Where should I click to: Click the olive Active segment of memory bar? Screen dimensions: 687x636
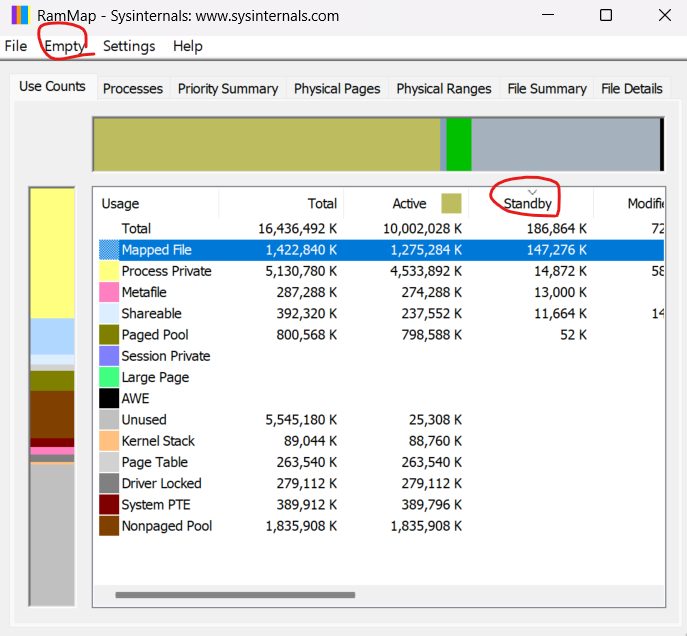[x=267, y=144]
